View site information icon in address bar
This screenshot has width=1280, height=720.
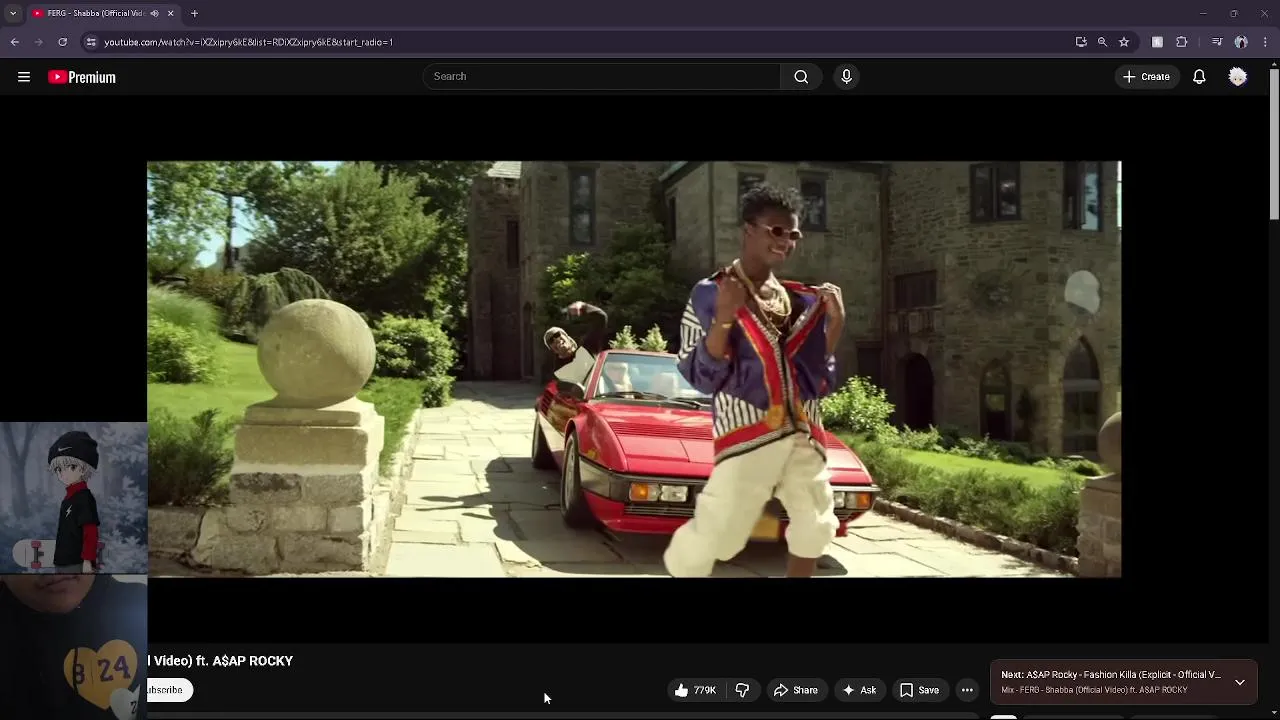point(91,42)
